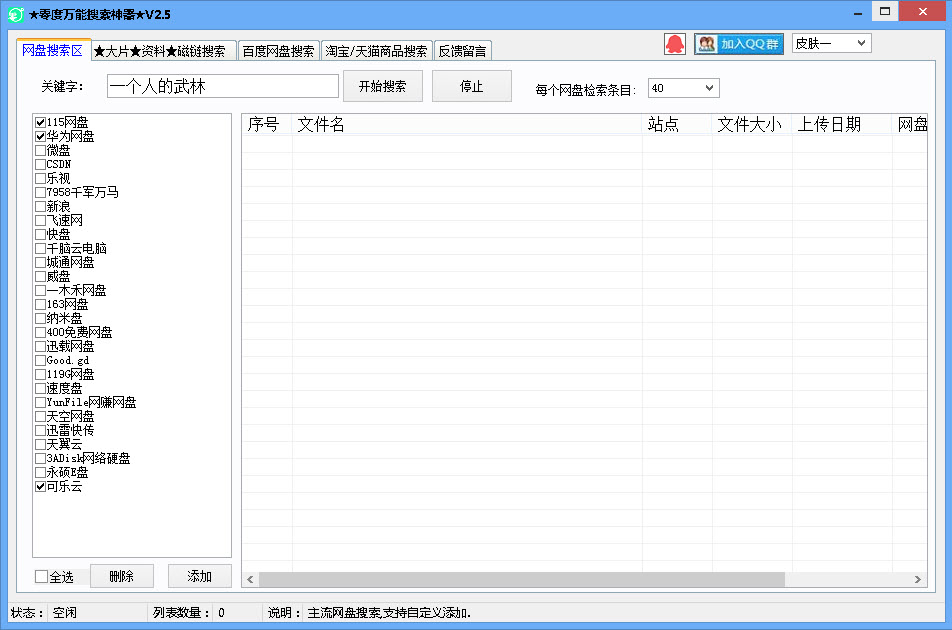This screenshot has width=952, height=630.
Task: Click the 加入QQ群 icon button
Action: point(738,43)
